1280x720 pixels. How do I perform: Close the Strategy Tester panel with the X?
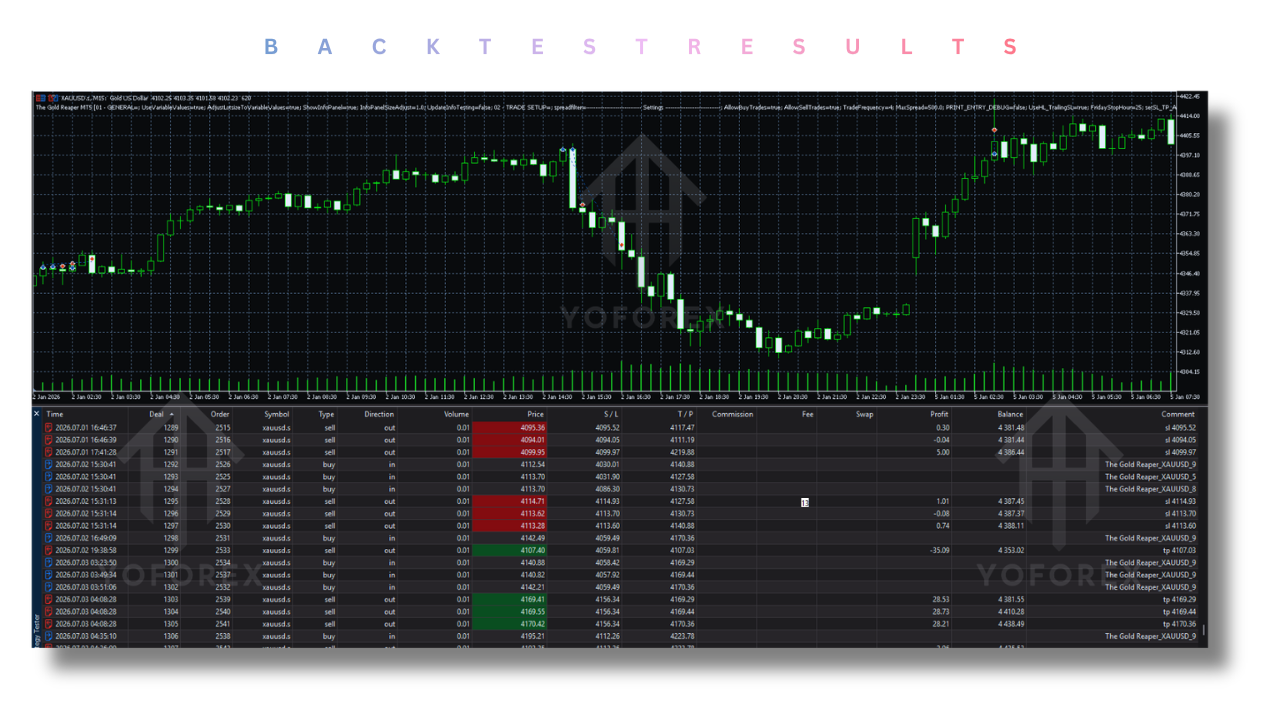[37, 413]
